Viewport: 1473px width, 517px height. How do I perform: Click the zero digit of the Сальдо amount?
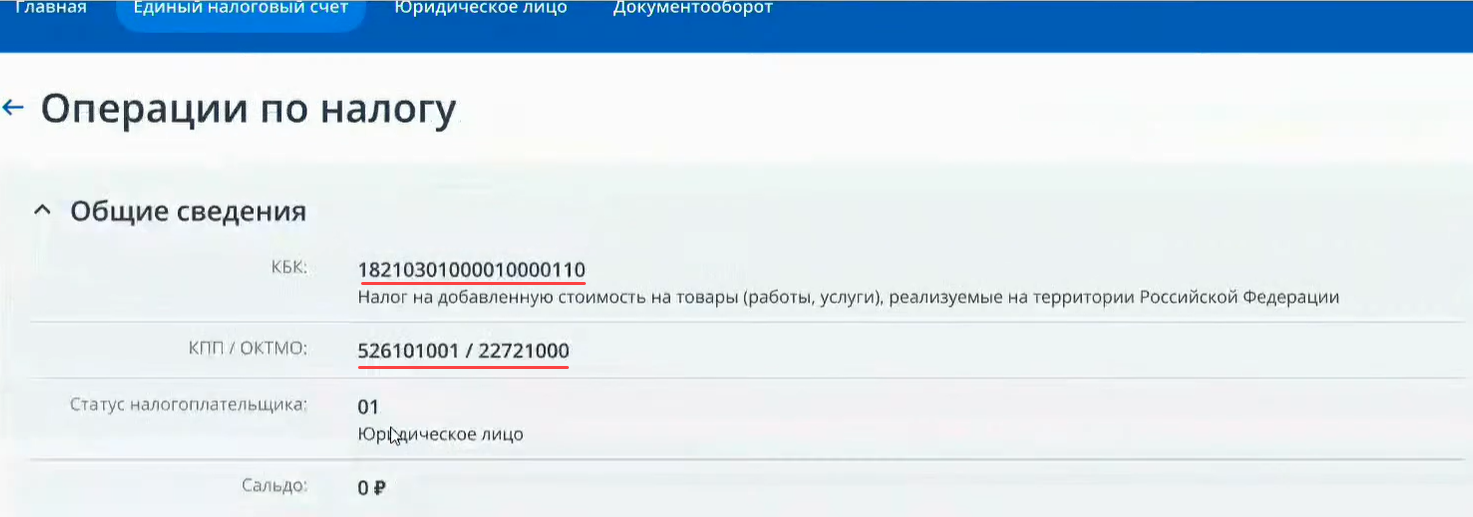tap(363, 489)
